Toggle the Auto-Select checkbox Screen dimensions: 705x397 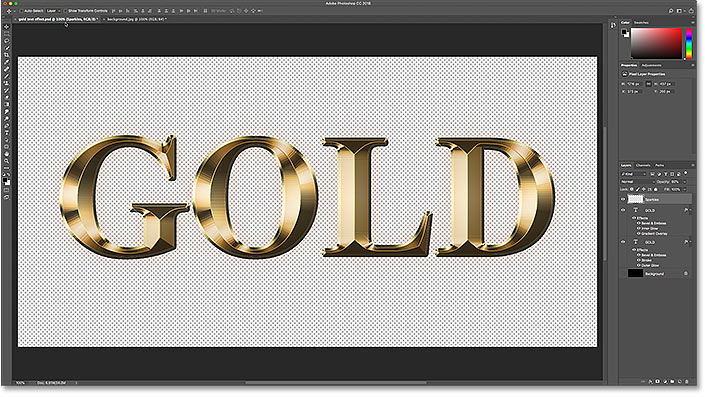21,11
